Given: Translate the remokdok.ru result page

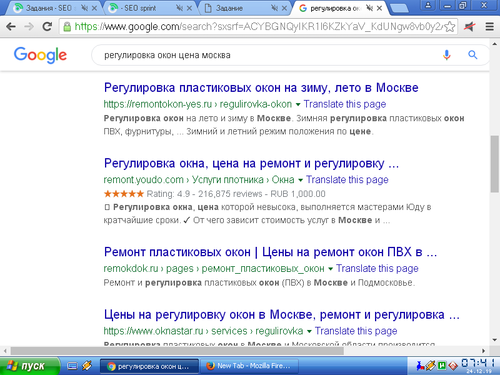Looking at the screenshot, I should pos(377,269).
